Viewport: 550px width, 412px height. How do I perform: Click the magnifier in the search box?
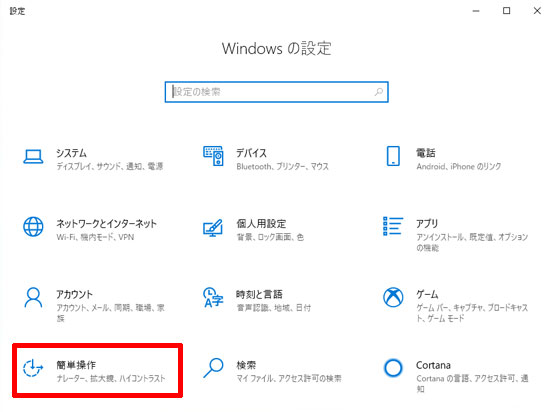coord(379,92)
